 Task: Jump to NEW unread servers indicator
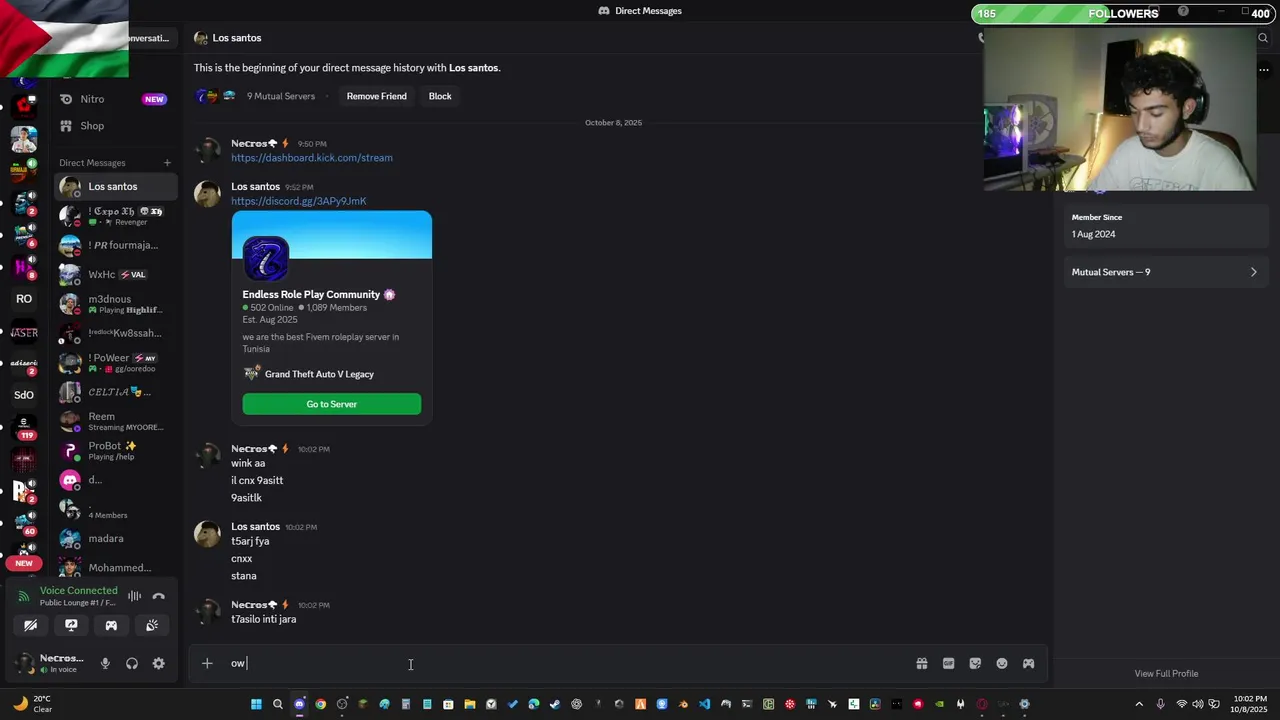click(x=24, y=564)
